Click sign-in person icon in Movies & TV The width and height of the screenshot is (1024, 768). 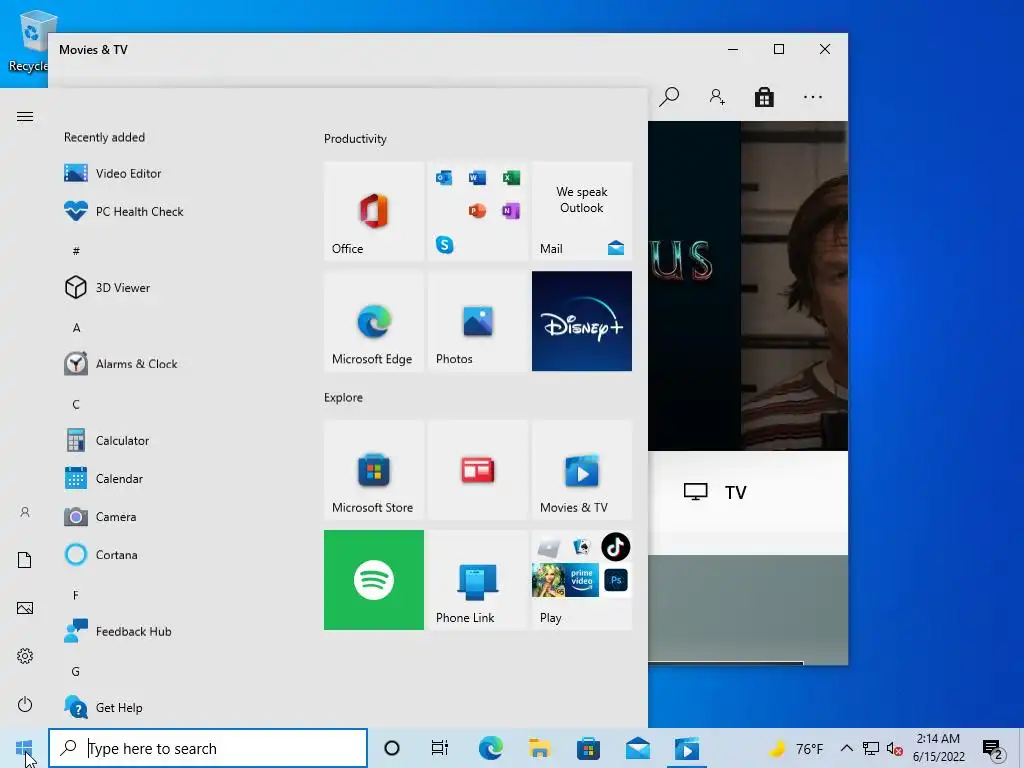(717, 97)
